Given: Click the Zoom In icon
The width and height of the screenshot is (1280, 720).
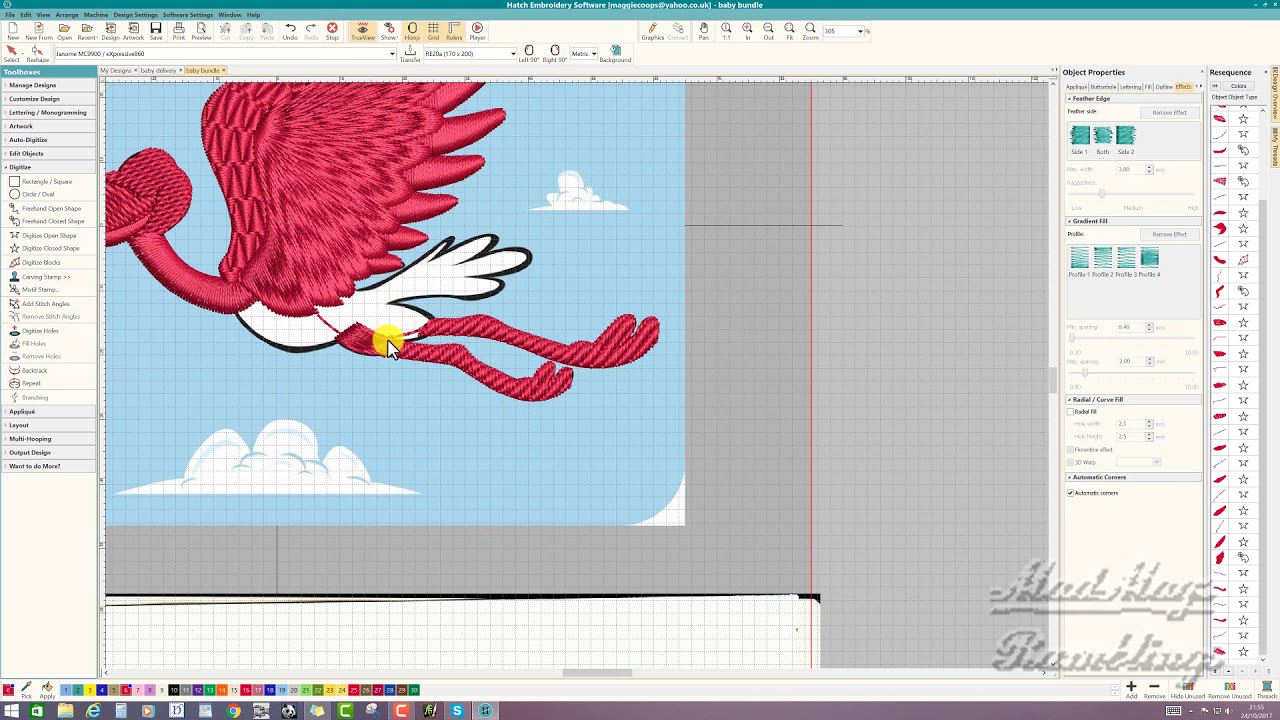Looking at the screenshot, I should click(x=747, y=30).
